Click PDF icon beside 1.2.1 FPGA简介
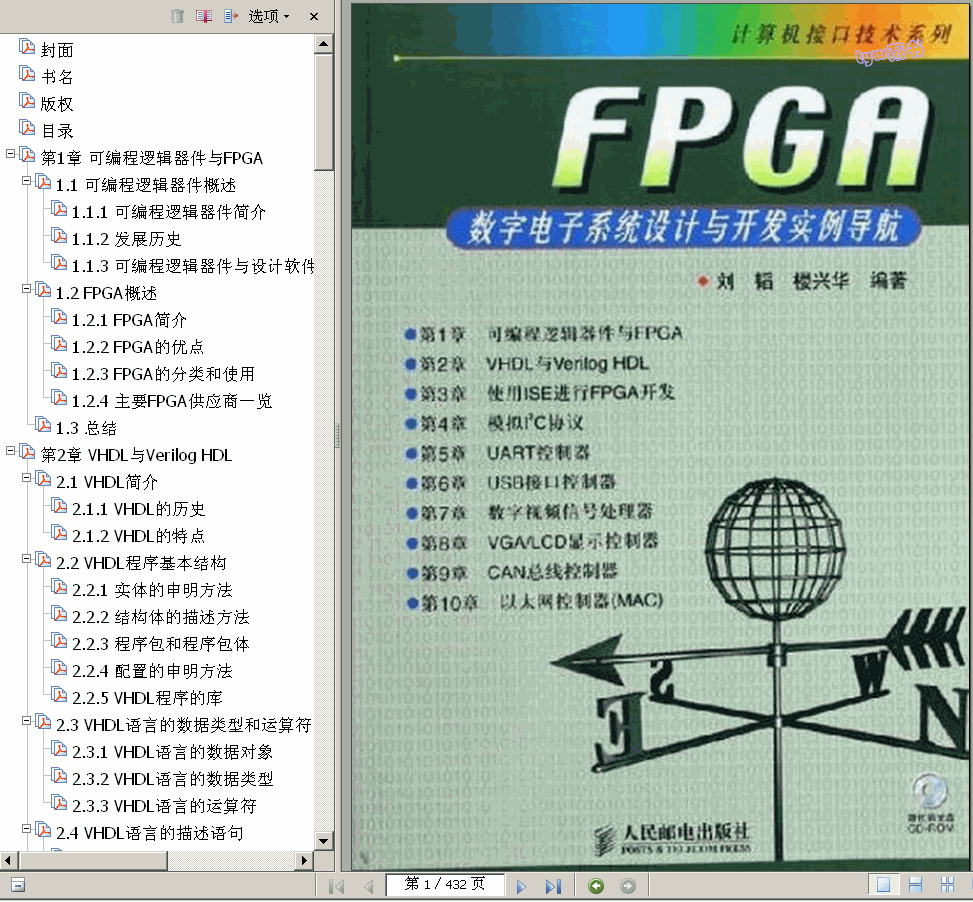Screen dimensions: 973x902 pos(59,317)
